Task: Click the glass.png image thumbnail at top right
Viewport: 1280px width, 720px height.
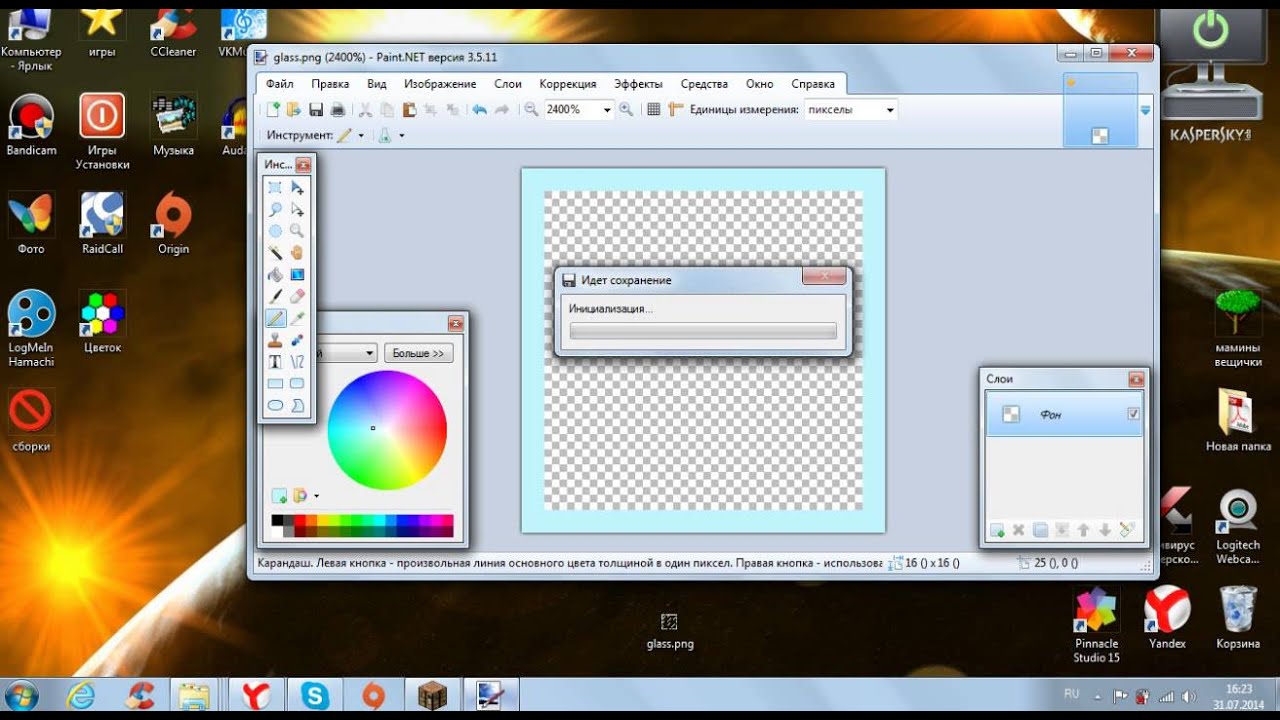Action: (x=1100, y=110)
